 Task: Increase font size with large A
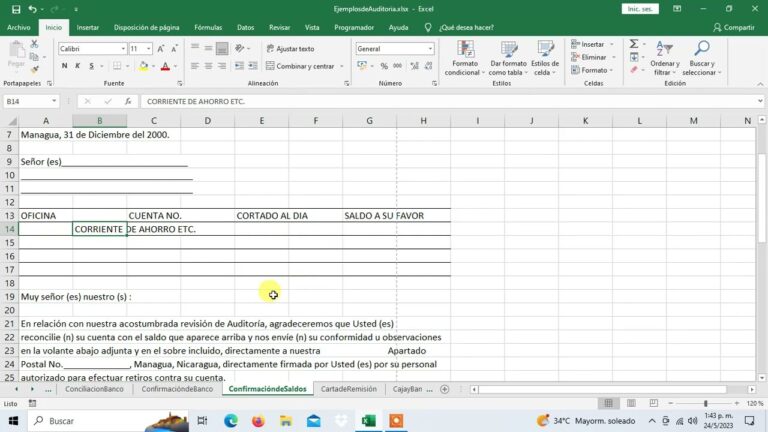point(161,48)
